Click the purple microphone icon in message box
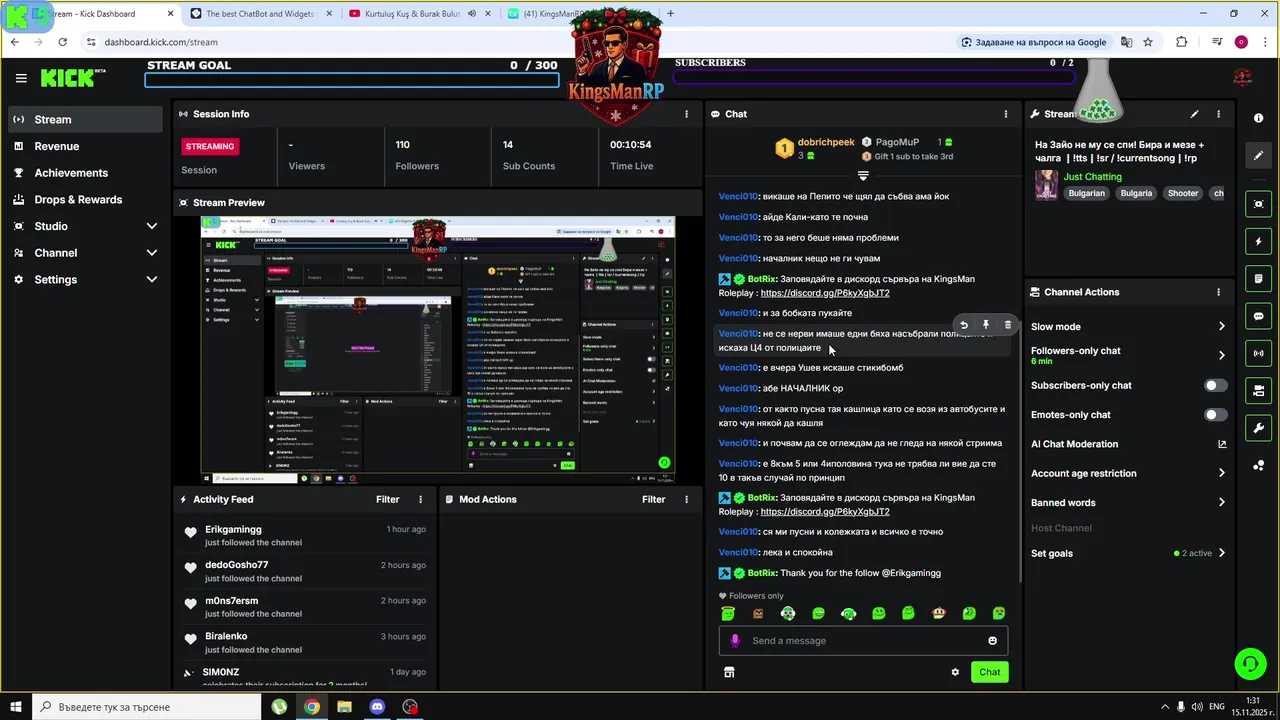 [735, 641]
